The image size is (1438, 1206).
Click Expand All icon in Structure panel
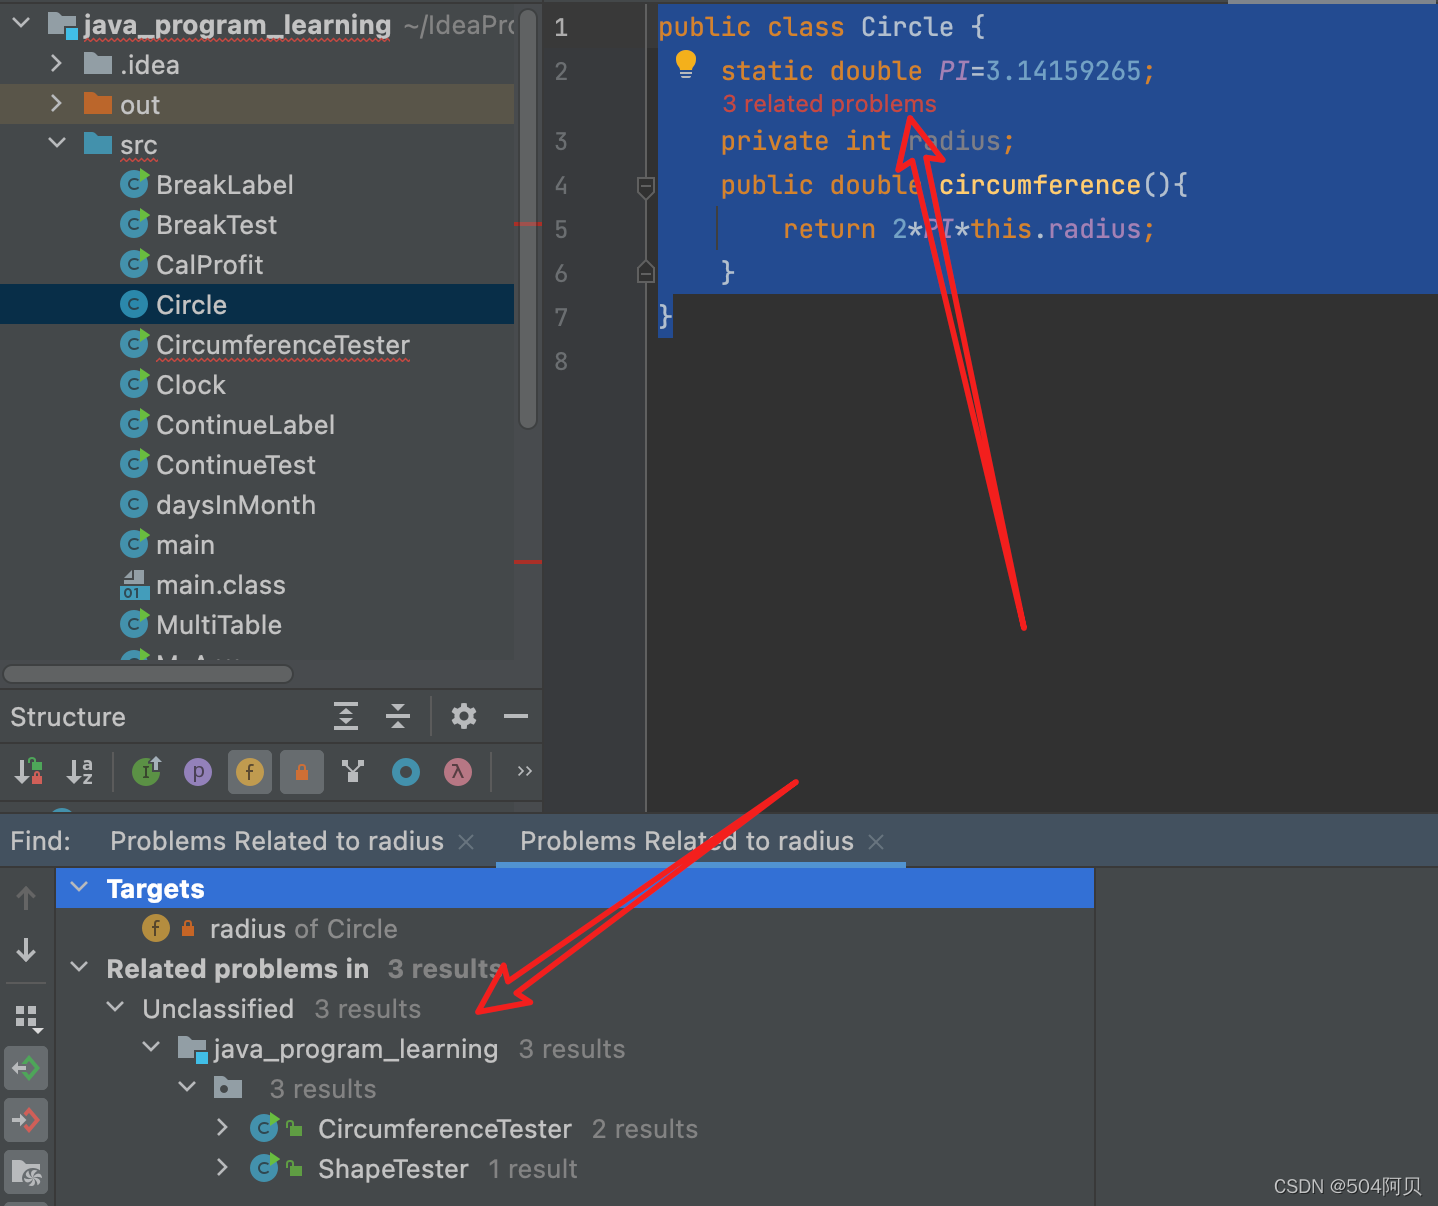(x=346, y=716)
